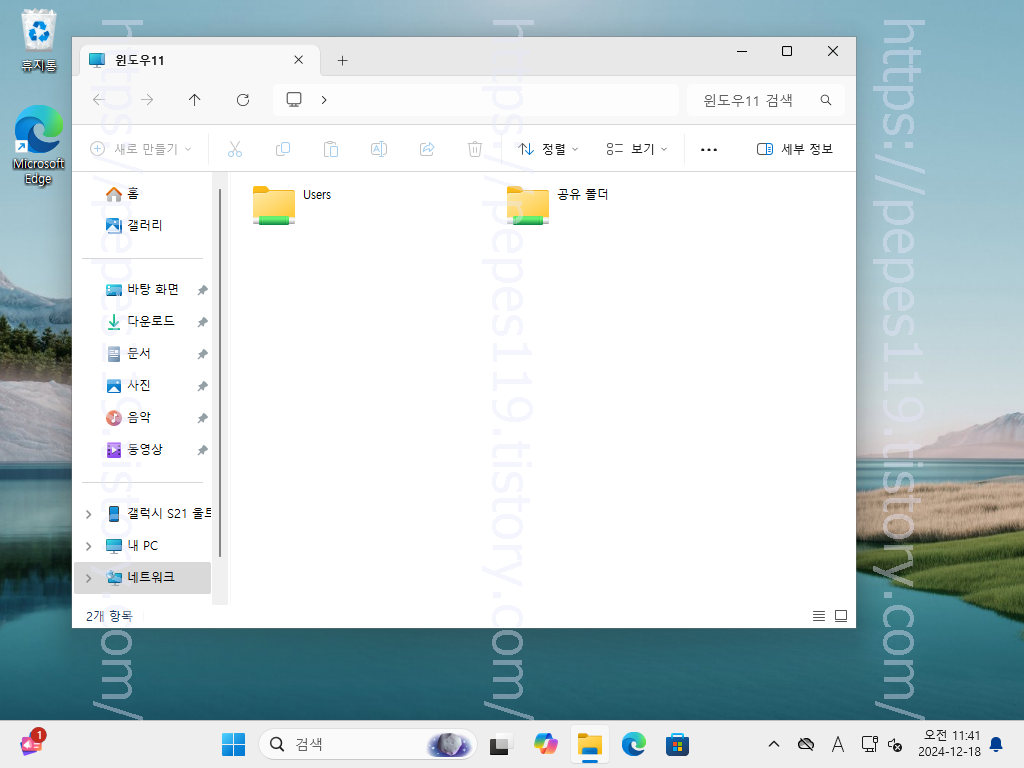Select the Users shared folder
The height and width of the screenshot is (768, 1024).
click(x=293, y=206)
